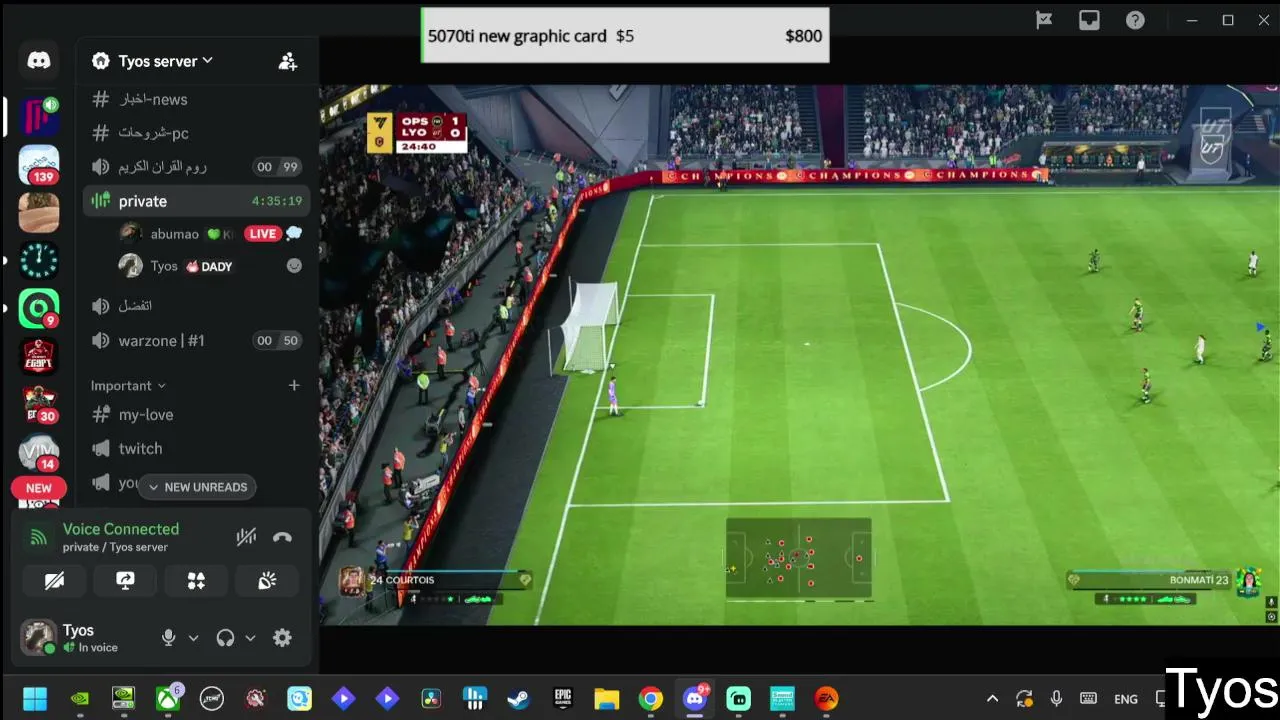Invite members to Tyos server

coord(288,61)
